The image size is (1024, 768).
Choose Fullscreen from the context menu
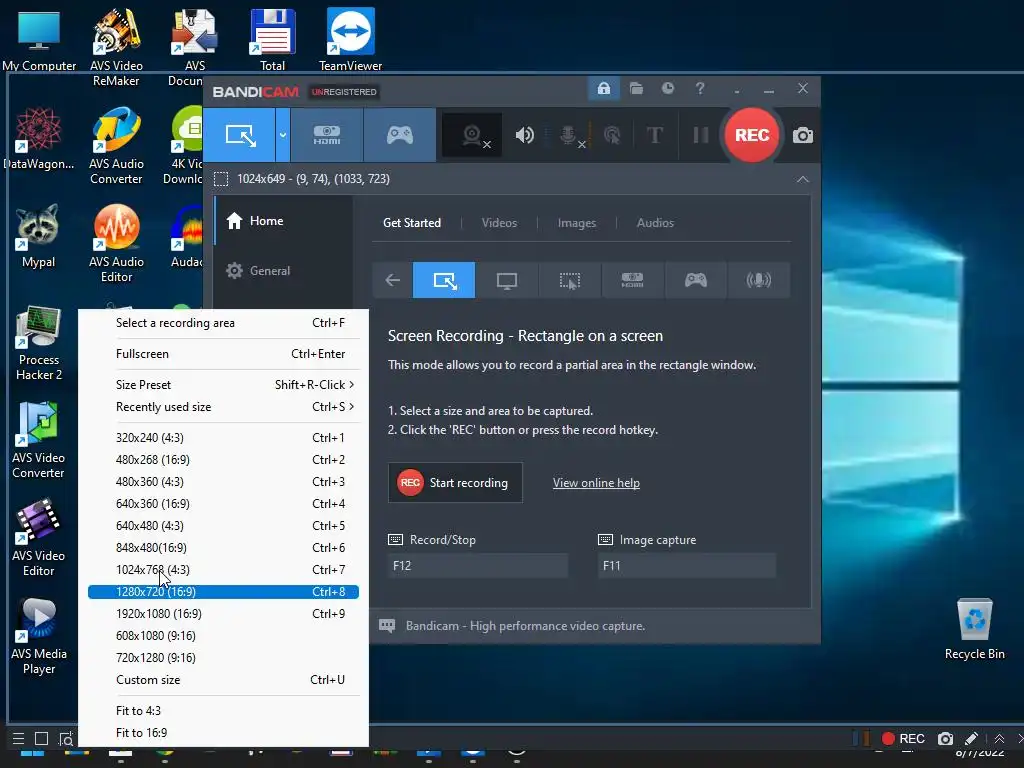223,353
